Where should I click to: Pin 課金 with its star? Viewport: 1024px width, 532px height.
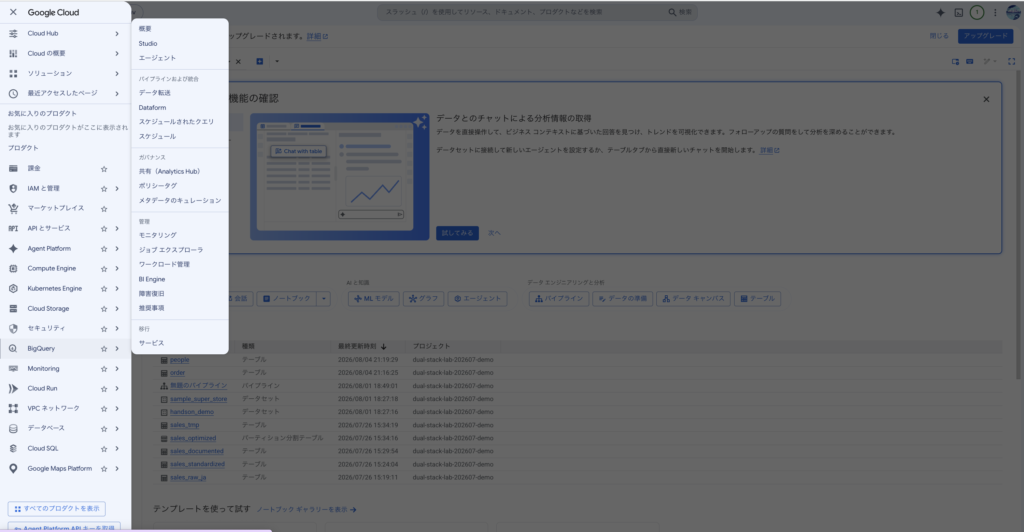(104, 169)
